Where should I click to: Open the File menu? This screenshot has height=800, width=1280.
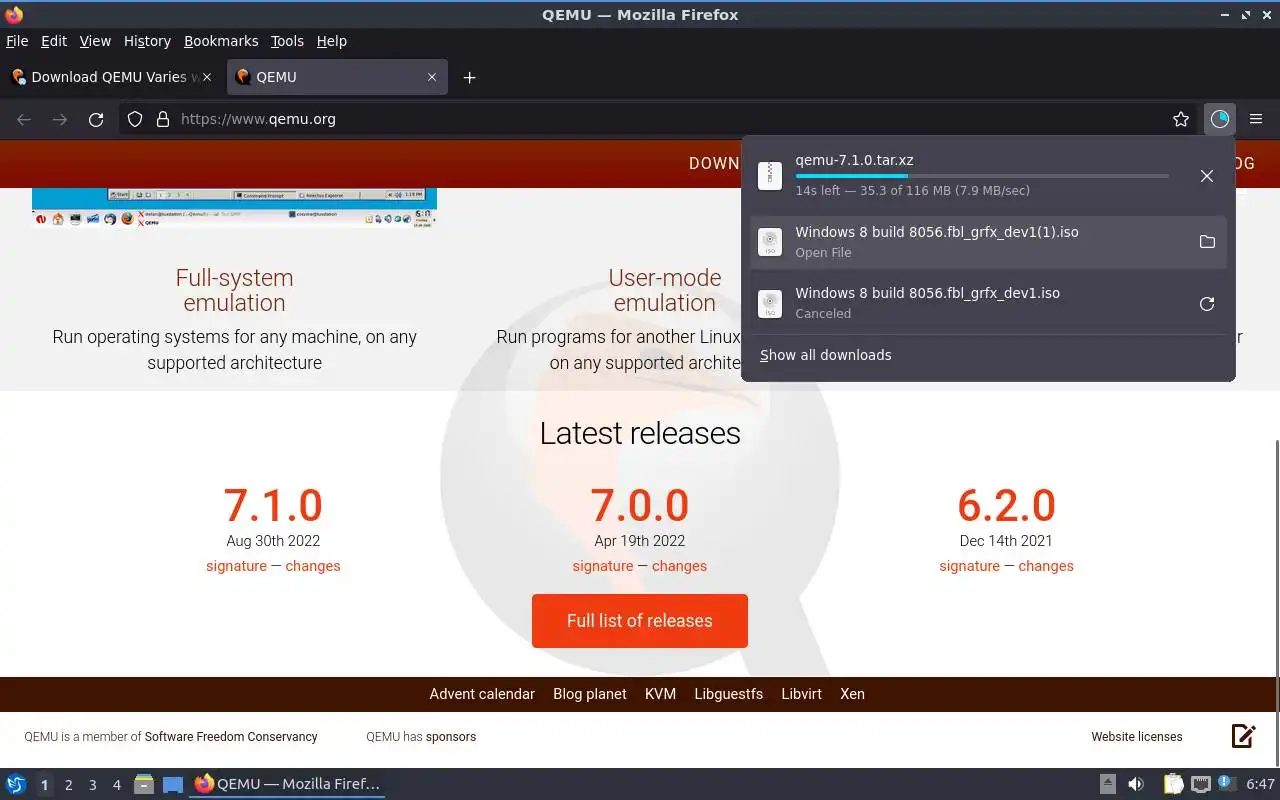pyautogui.click(x=17, y=41)
